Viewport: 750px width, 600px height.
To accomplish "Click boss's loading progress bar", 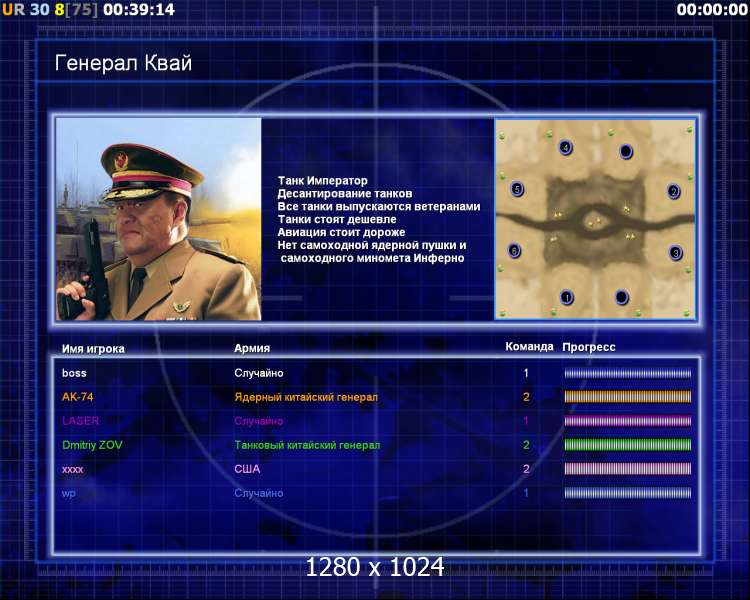I will [628, 373].
